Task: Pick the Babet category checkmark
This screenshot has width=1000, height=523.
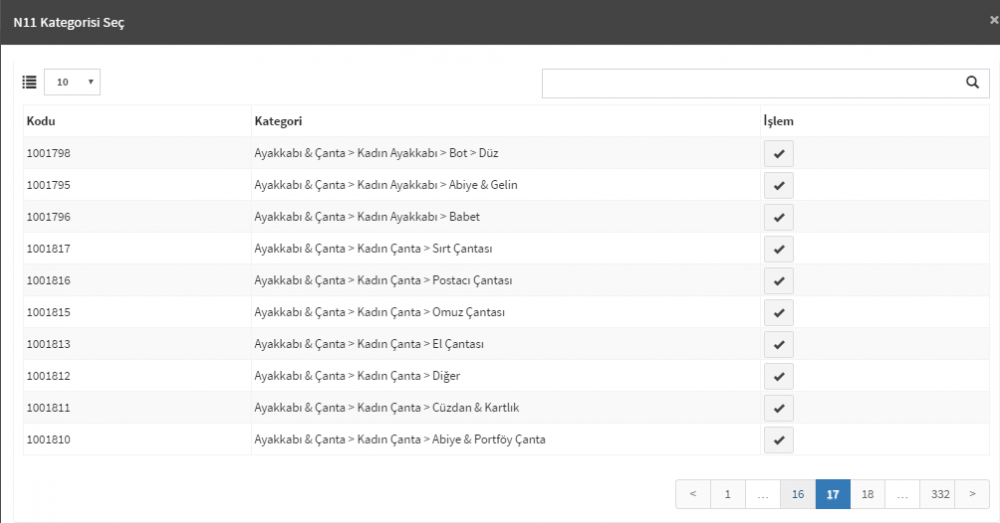Action: [779, 217]
